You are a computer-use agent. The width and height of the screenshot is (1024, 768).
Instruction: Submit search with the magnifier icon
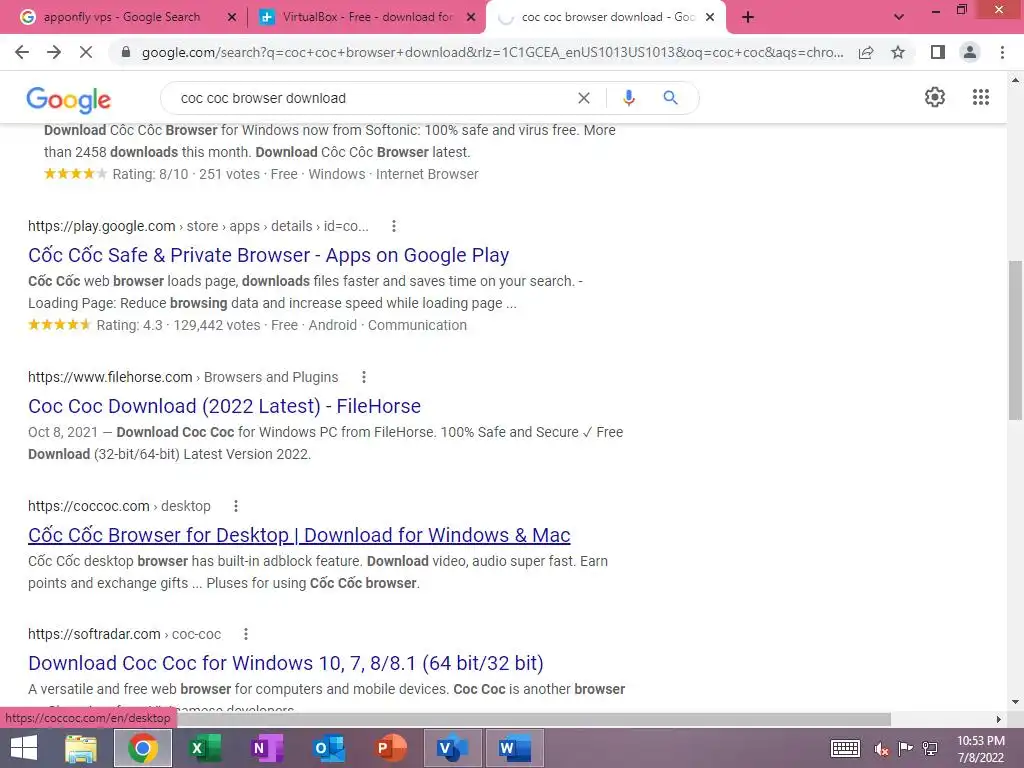[x=670, y=98]
